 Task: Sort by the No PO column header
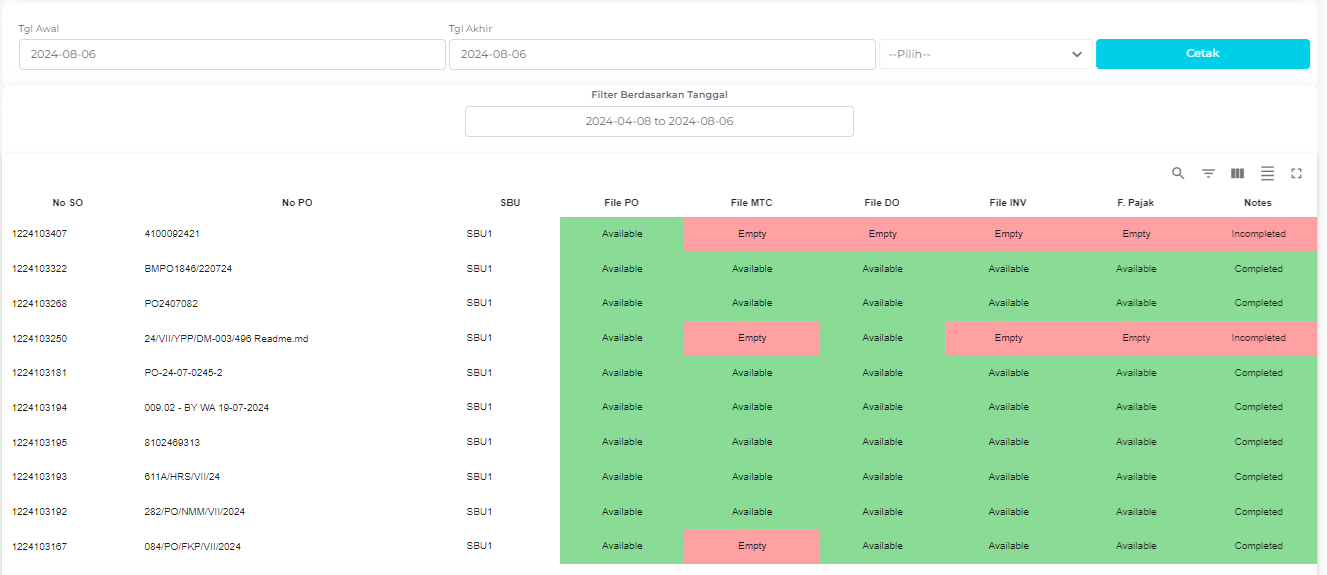pos(297,203)
